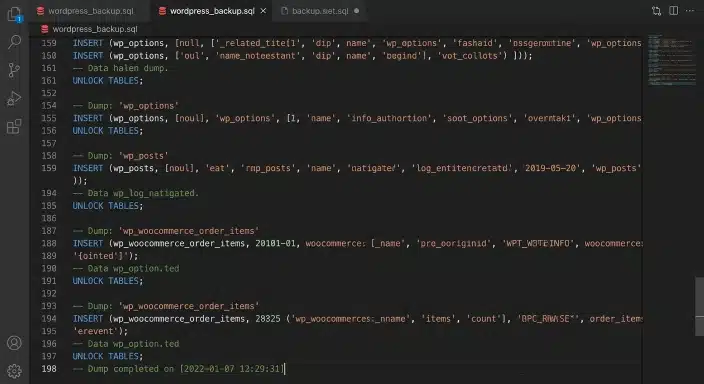The width and height of the screenshot is (704, 384).
Task: Open the Extensions view
Action: coord(14,127)
